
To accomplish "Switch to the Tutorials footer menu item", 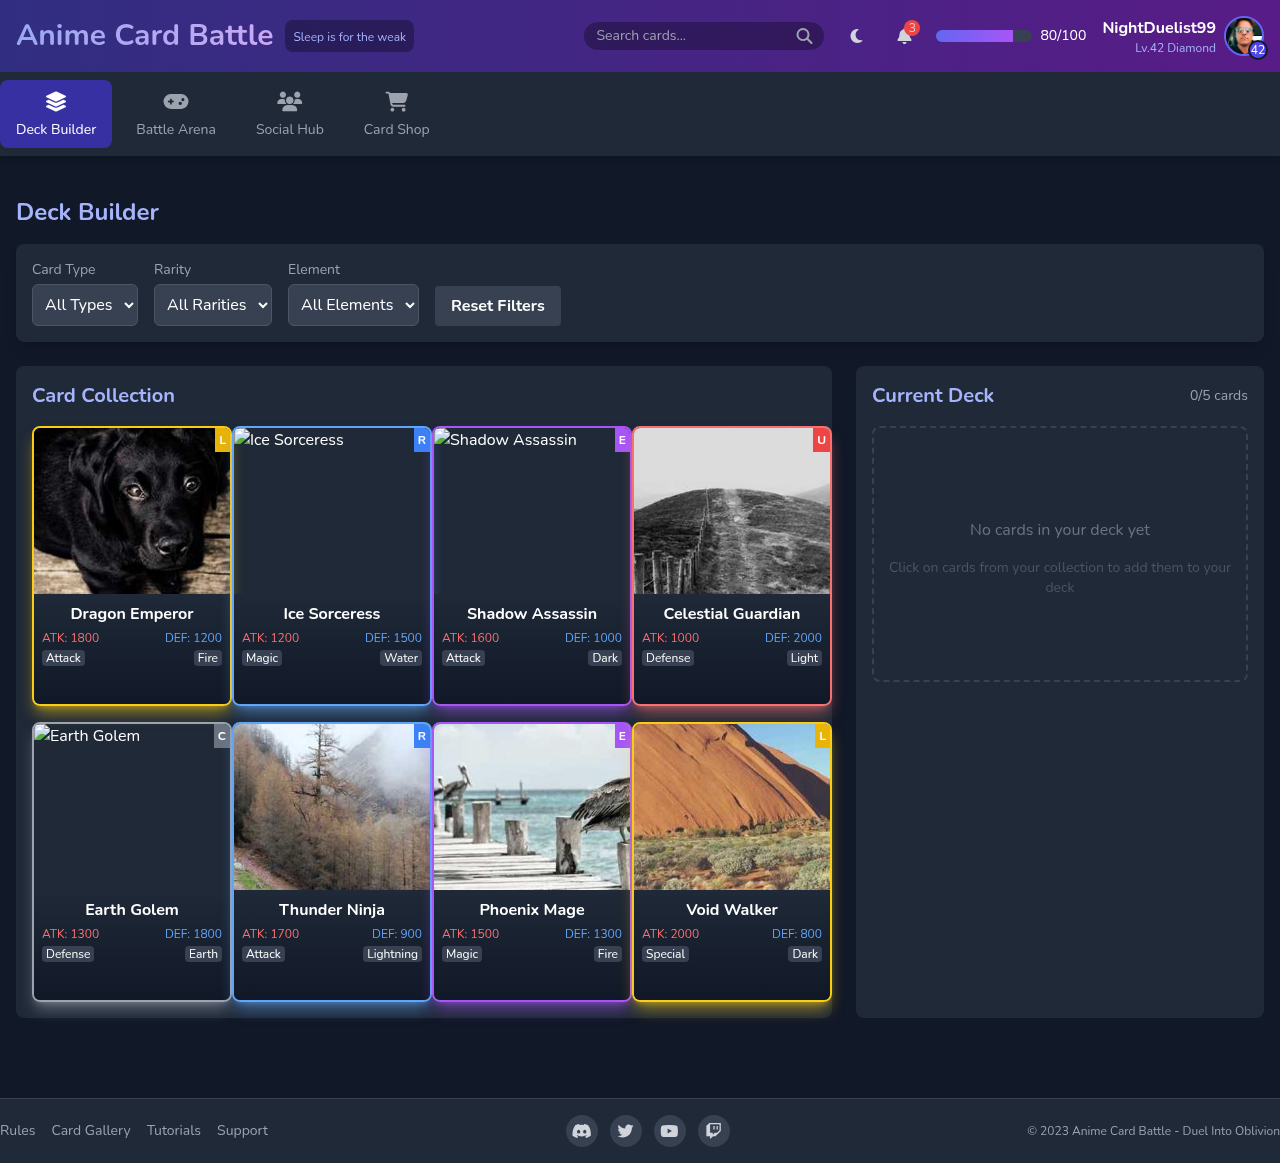I will click(x=173, y=1131).
